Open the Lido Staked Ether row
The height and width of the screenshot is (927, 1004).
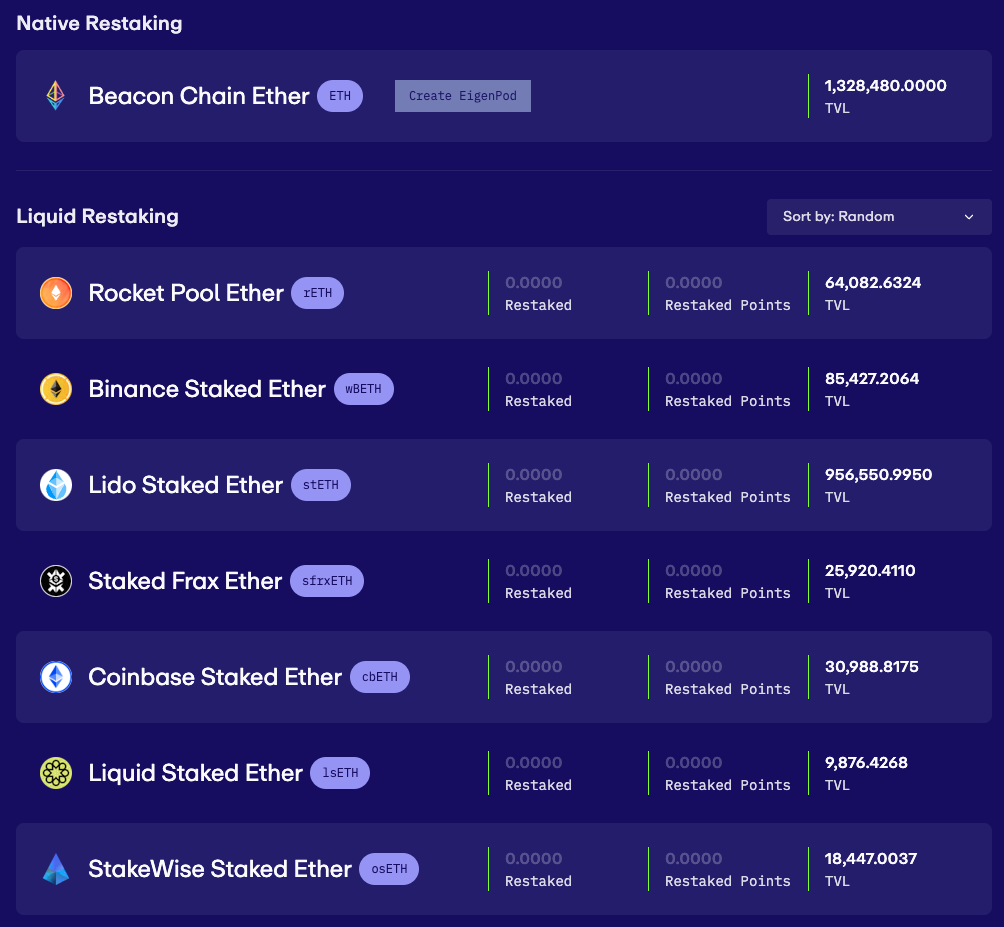point(185,485)
